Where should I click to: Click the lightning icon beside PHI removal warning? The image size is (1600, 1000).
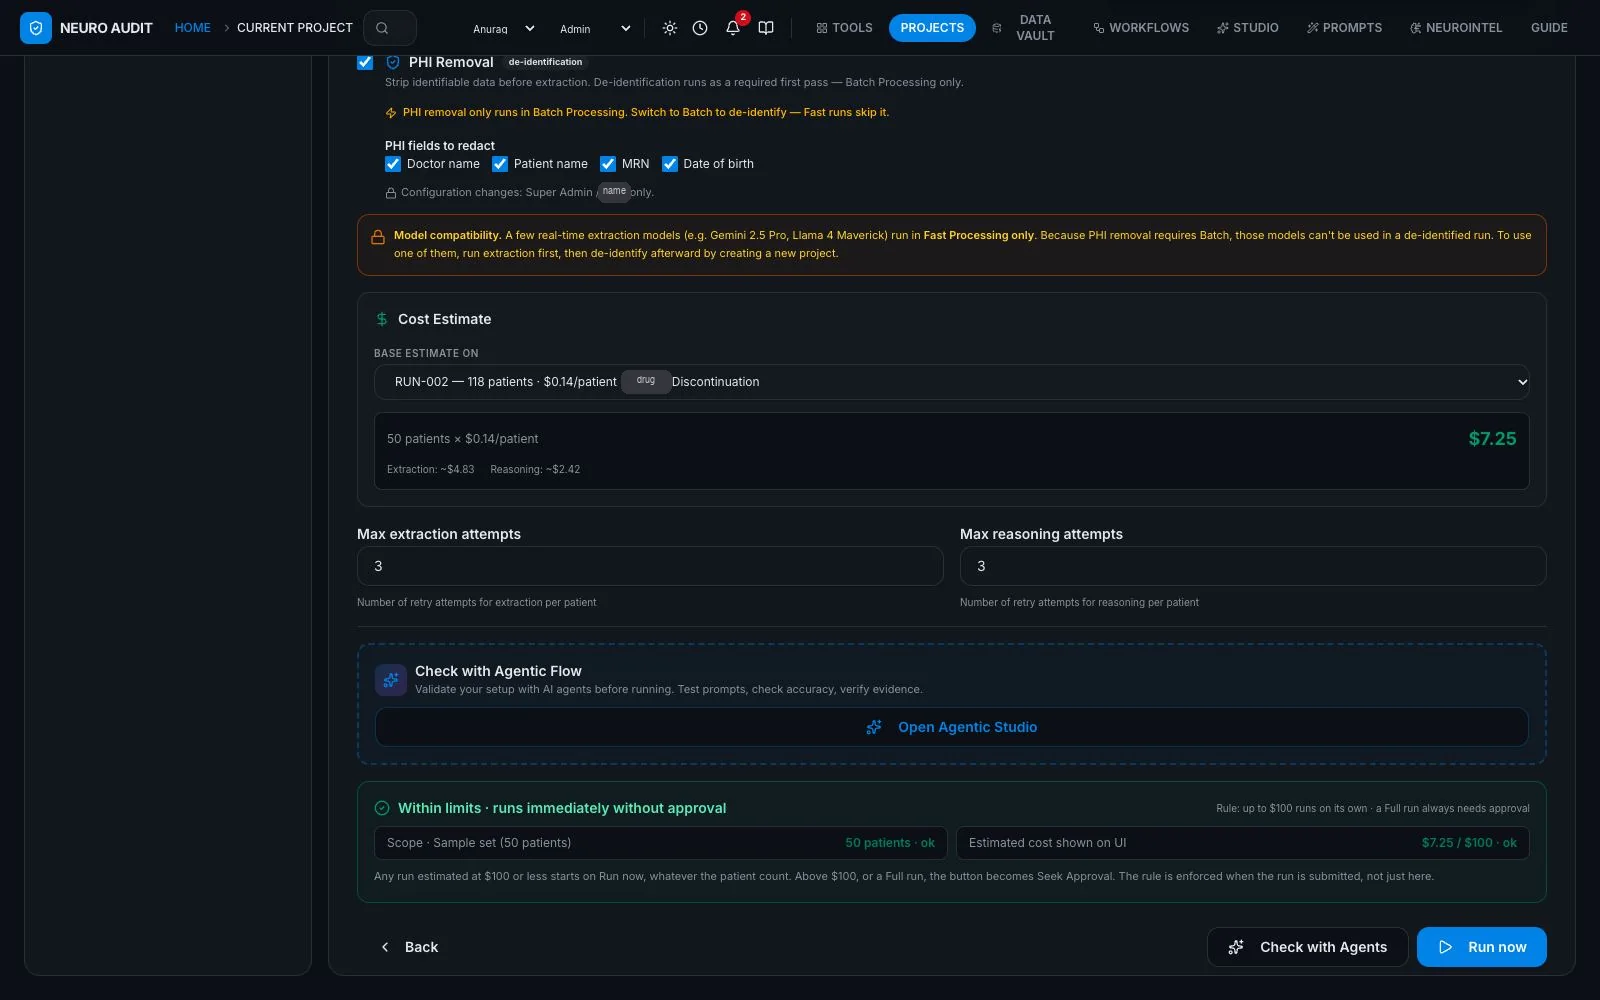391,113
